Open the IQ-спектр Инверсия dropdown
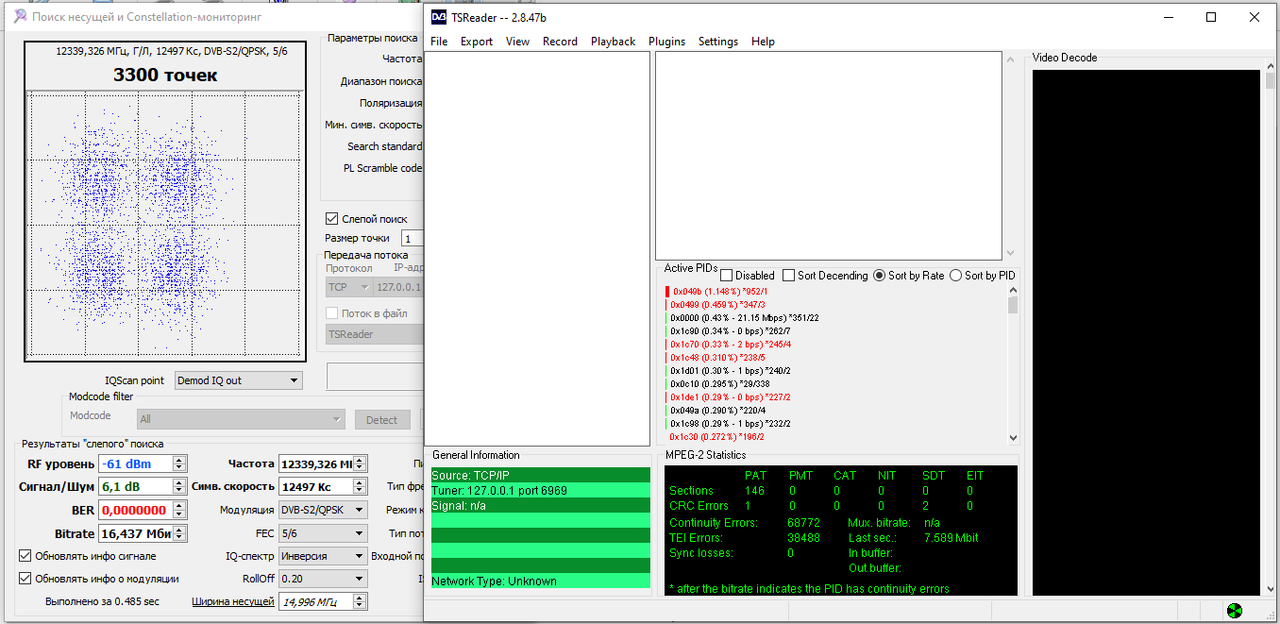The width and height of the screenshot is (1280, 624). (323, 556)
